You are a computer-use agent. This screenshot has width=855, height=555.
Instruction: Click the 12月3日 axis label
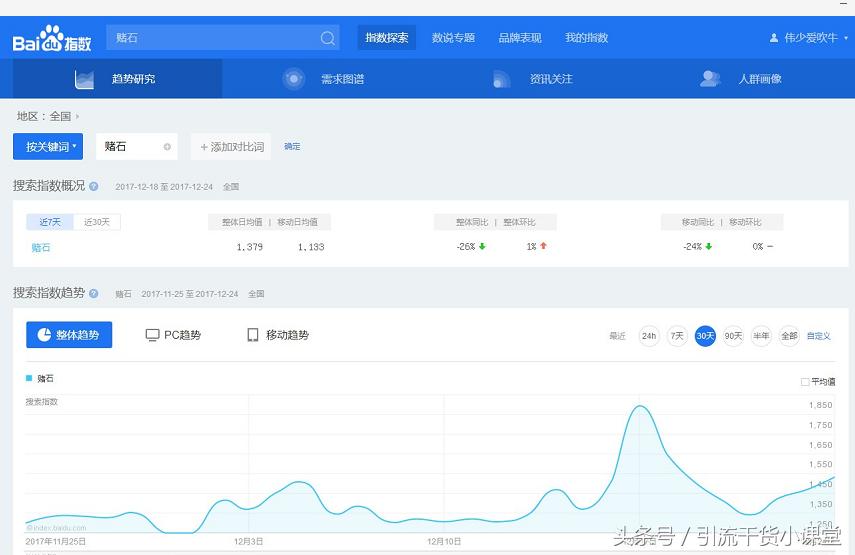pos(249,541)
